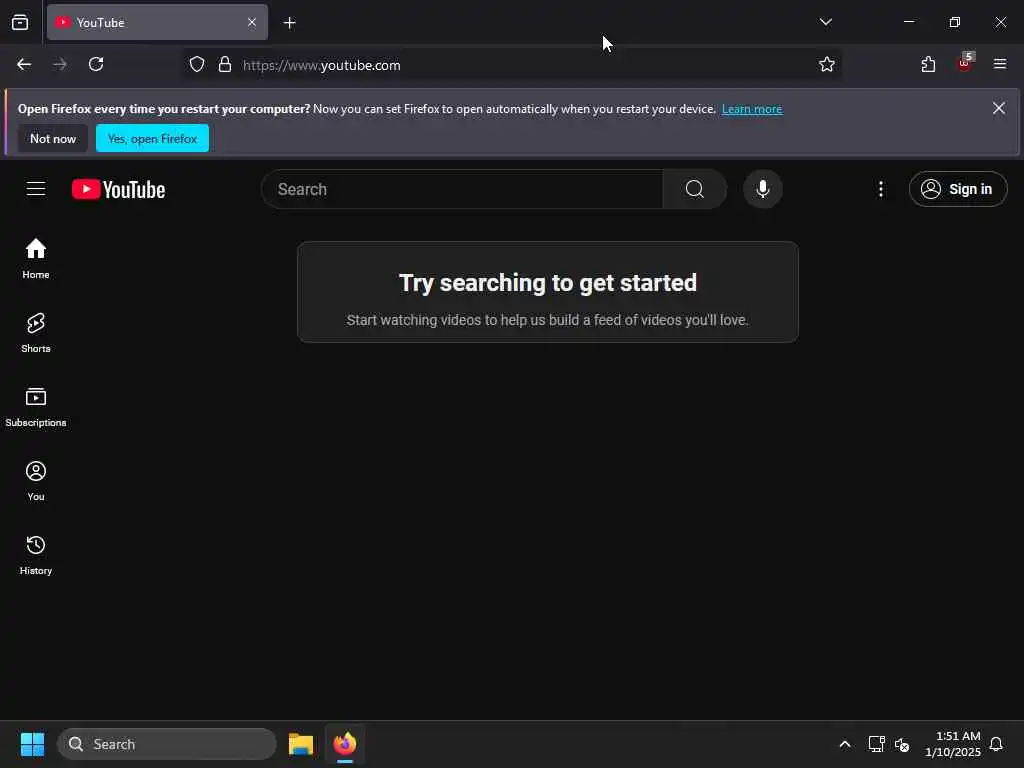Screen dimensions: 1024x768
Task: Open Firefox tracking protection shield
Action: point(197,65)
